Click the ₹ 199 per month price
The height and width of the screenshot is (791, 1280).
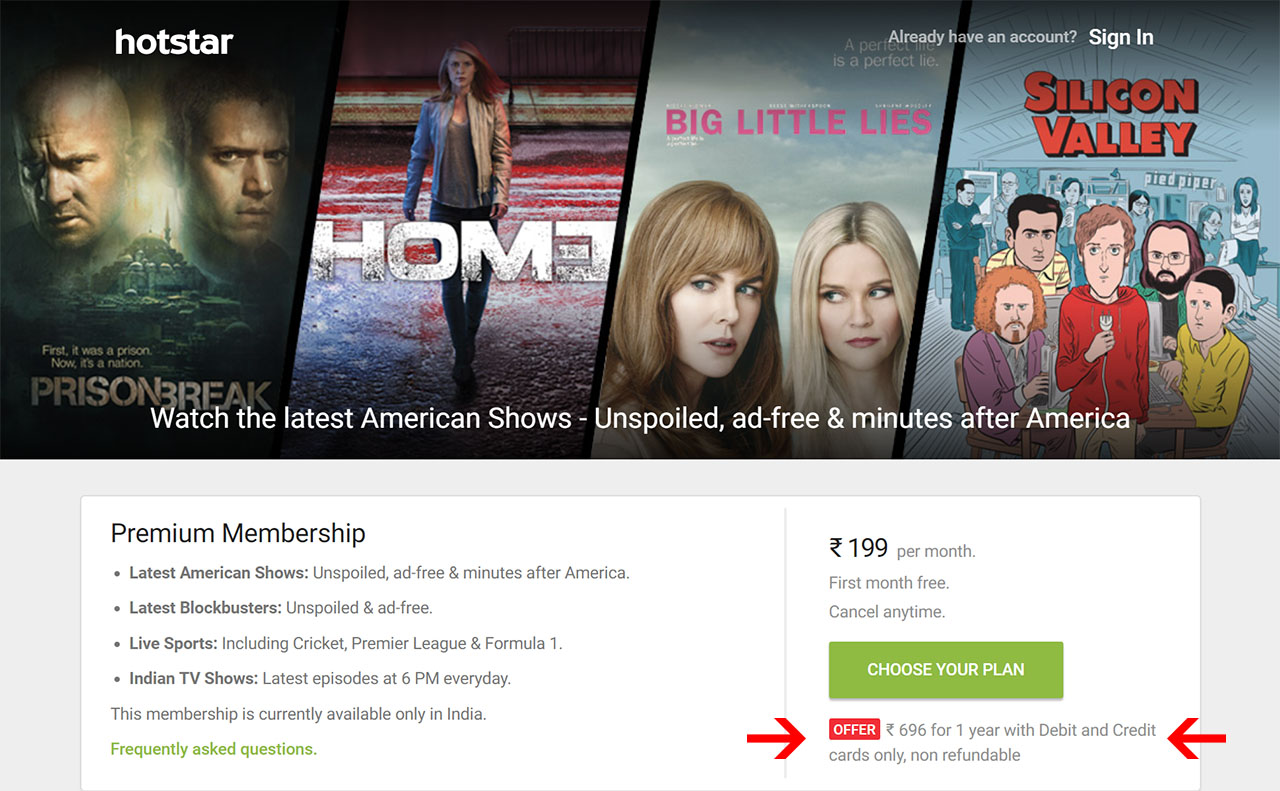[902, 548]
